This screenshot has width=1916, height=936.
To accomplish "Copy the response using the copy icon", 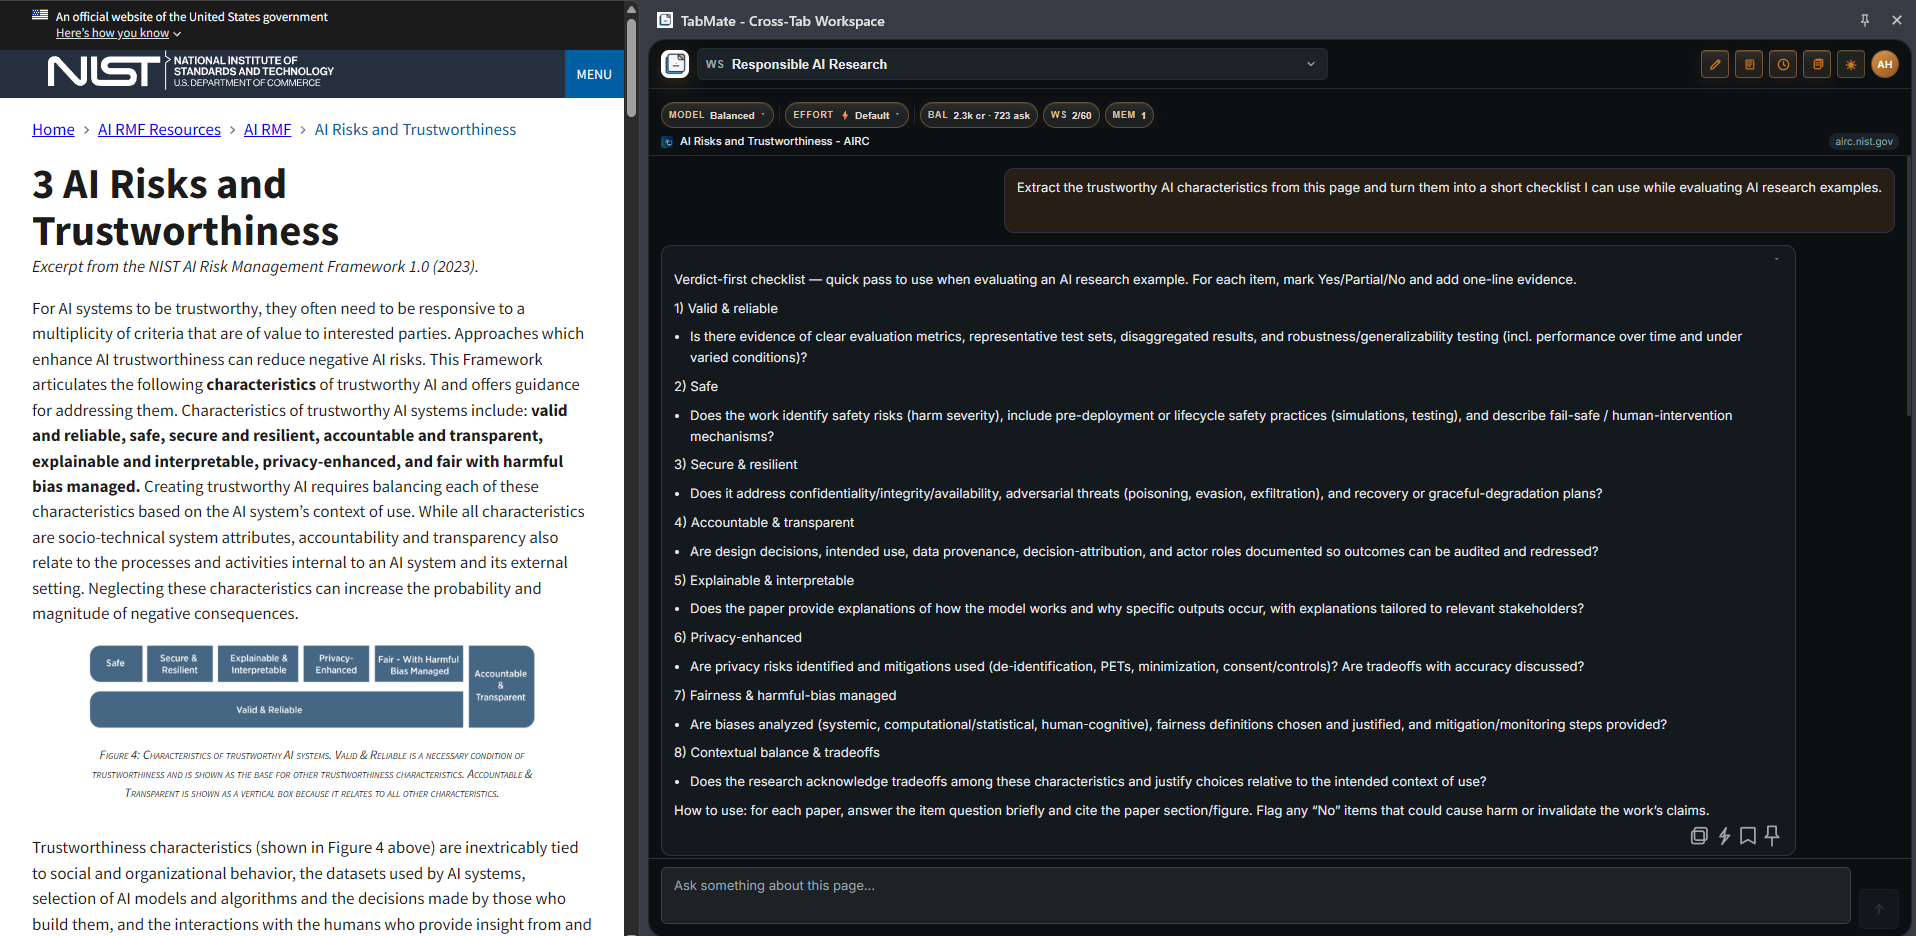I will point(1698,836).
